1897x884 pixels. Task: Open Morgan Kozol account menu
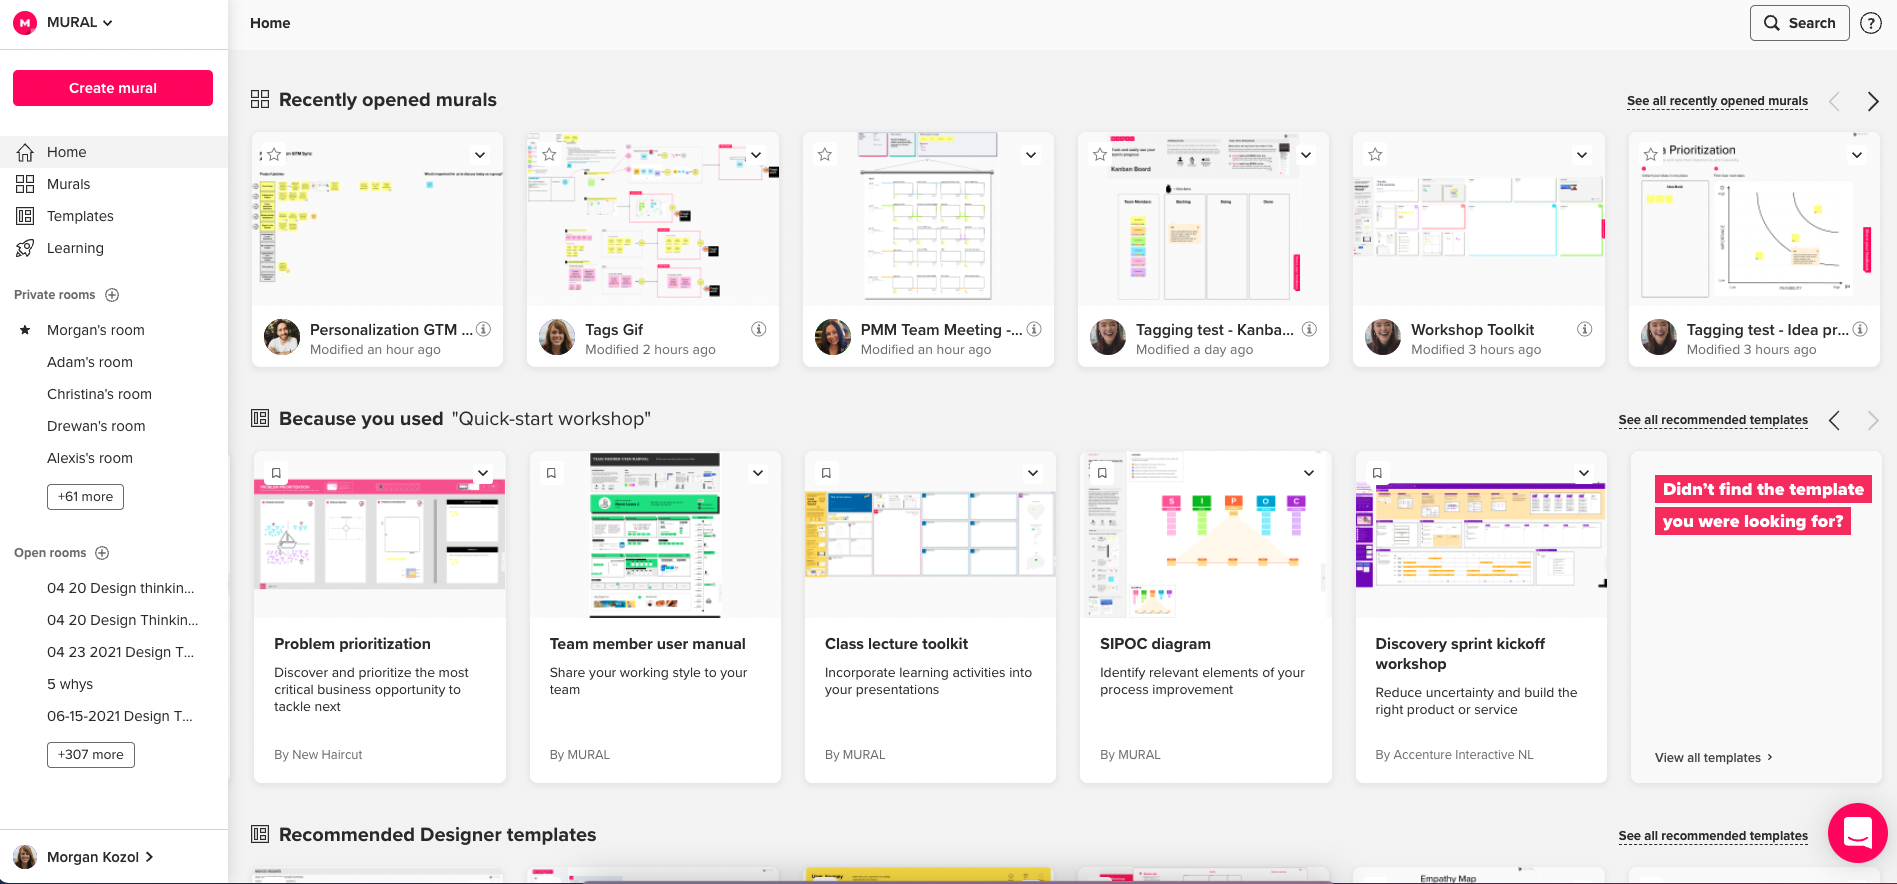click(x=100, y=857)
